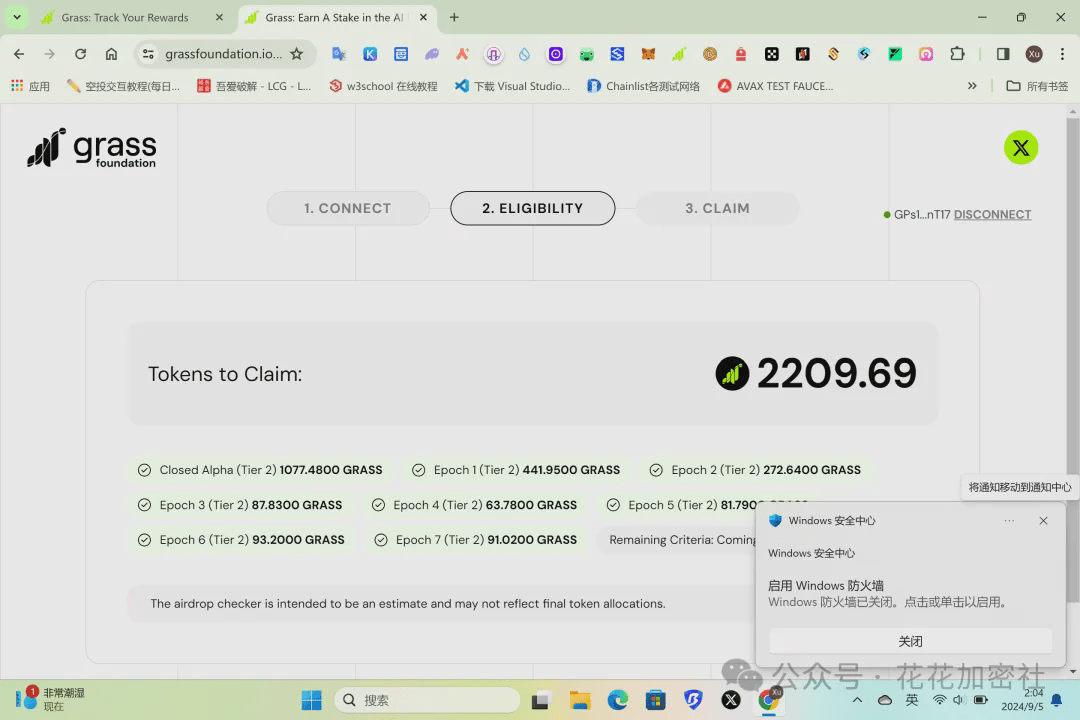Screen dimensions: 1080x720
Task: Open a new browser tab
Action: [454, 18]
